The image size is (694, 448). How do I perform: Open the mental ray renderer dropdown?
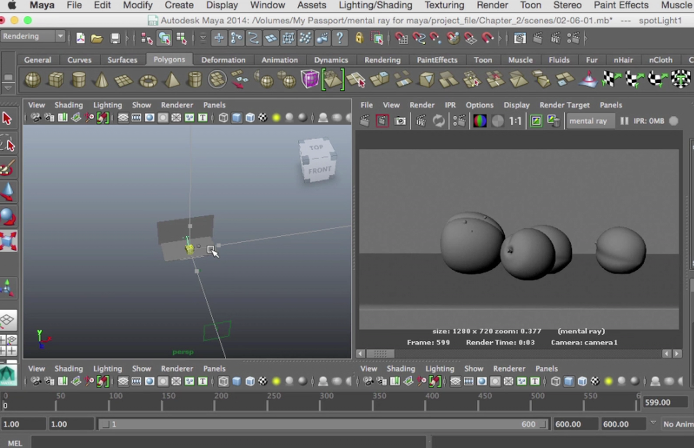click(x=590, y=121)
